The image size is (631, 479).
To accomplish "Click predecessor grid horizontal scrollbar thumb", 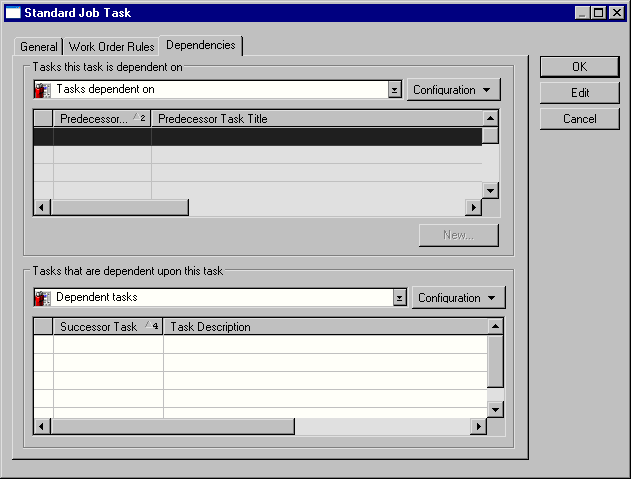I will pos(120,207).
